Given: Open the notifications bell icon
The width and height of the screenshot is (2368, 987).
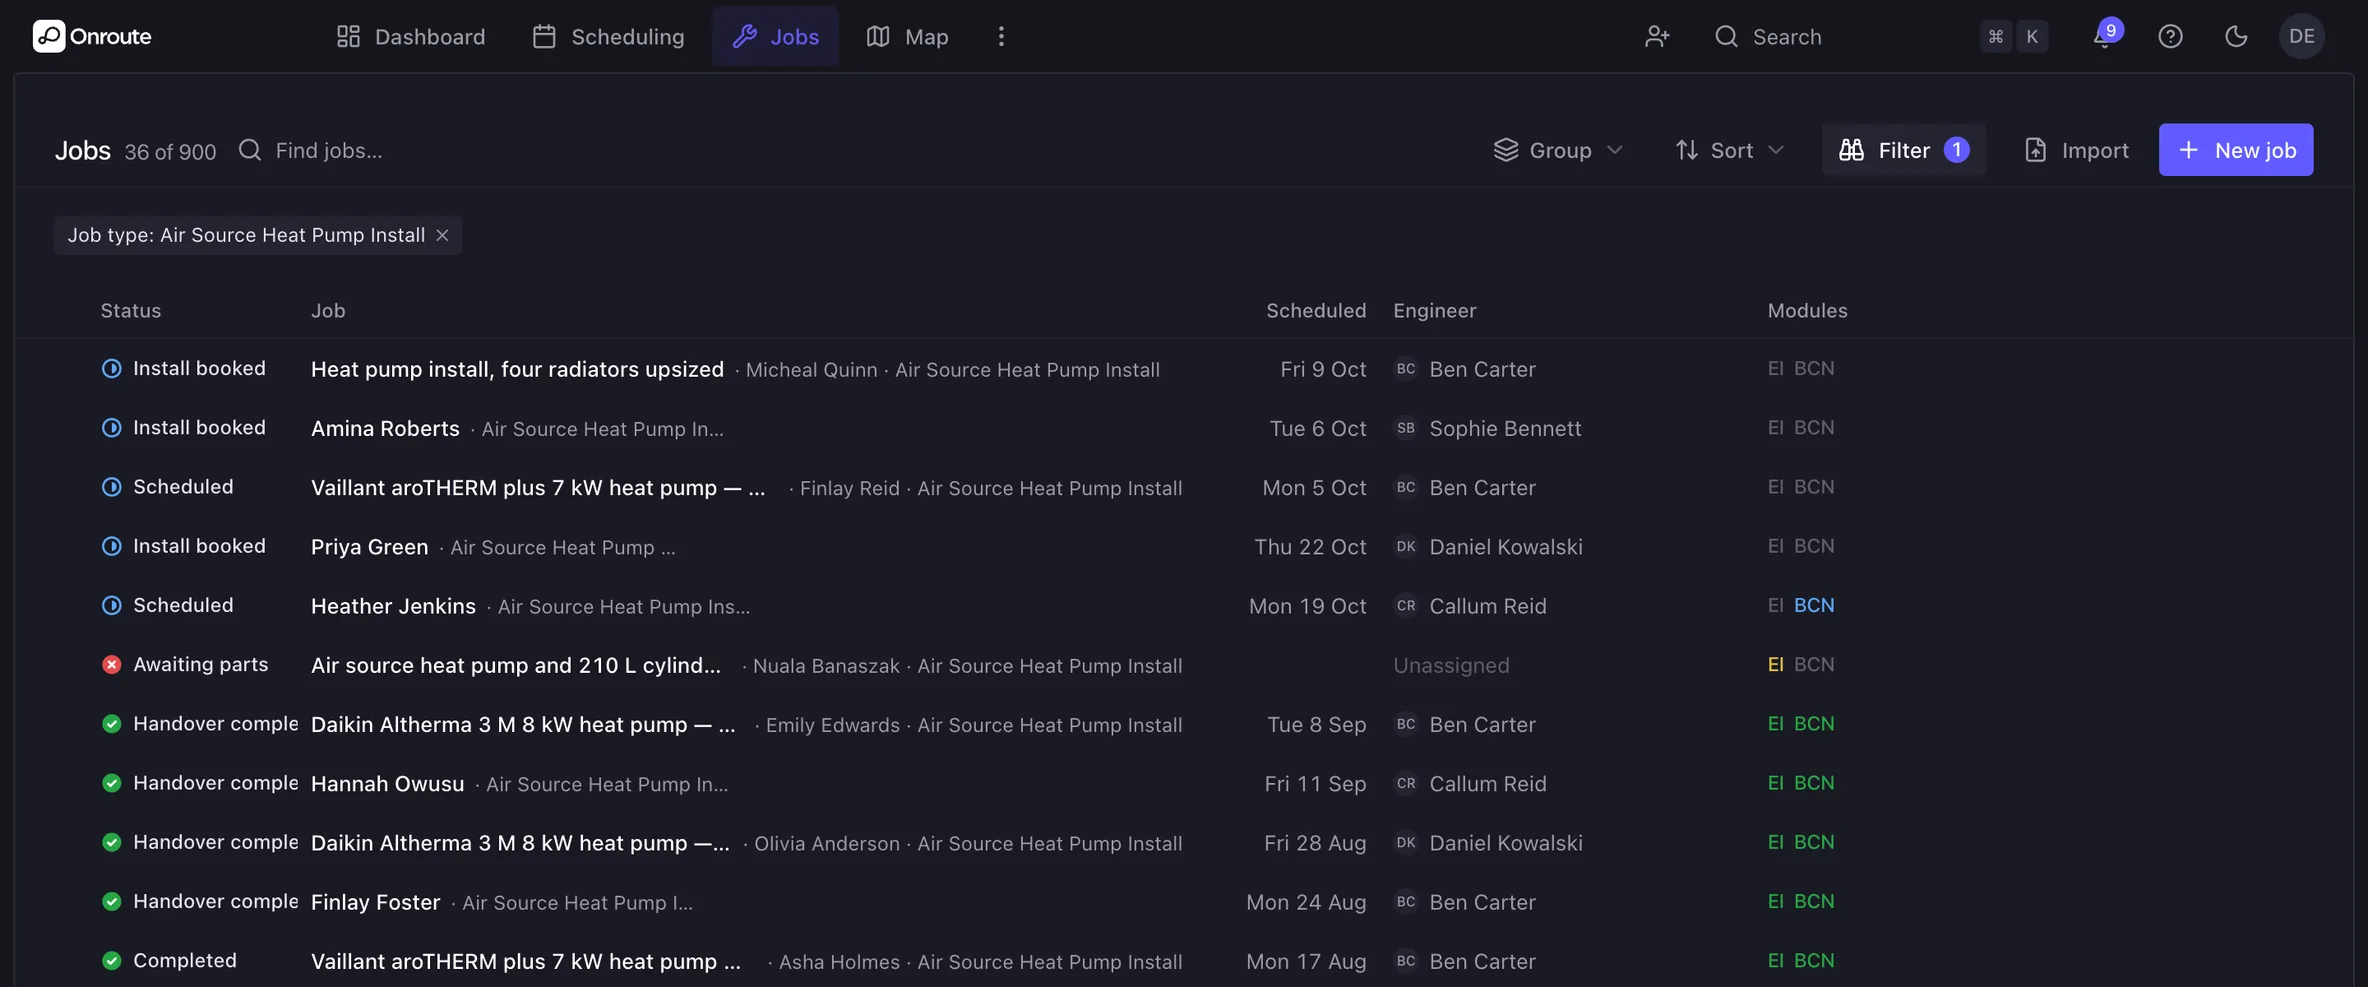Looking at the screenshot, I should click(2103, 36).
